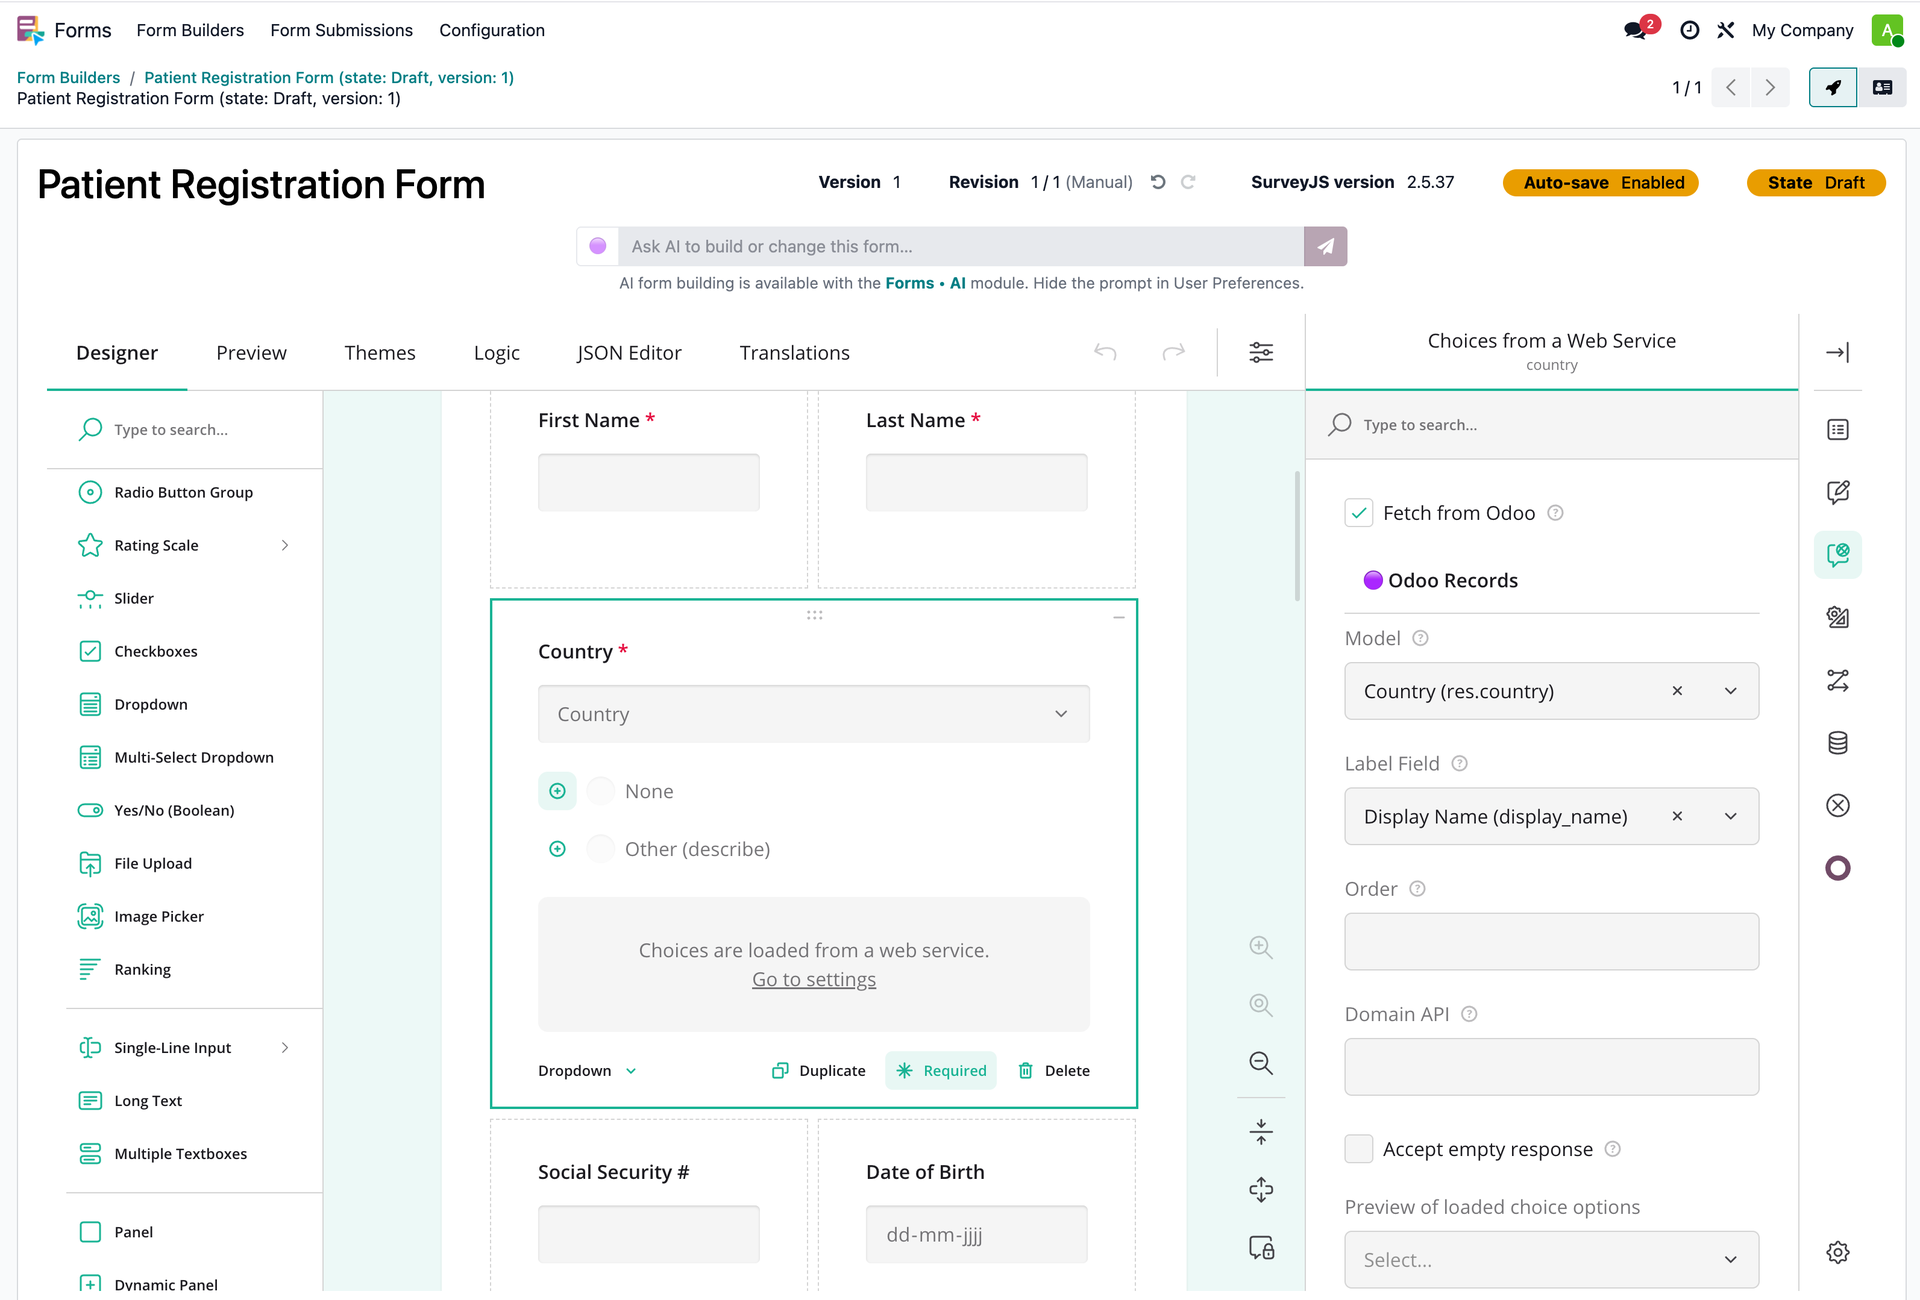Screen dimensions: 1920x1300
Task: Click the Go to settings link
Action: pyautogui.click(x=814, y=979)
